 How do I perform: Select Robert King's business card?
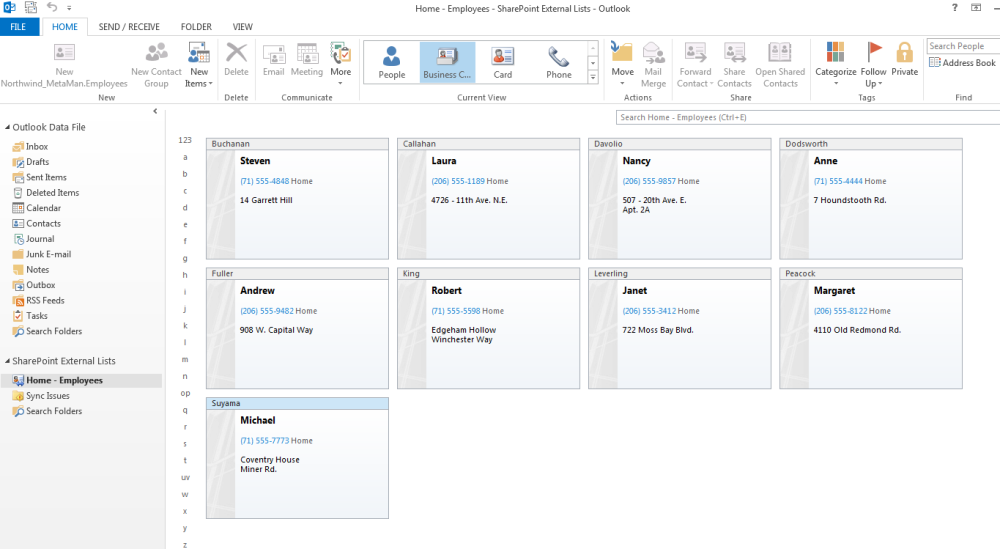[x=489, y=328]
